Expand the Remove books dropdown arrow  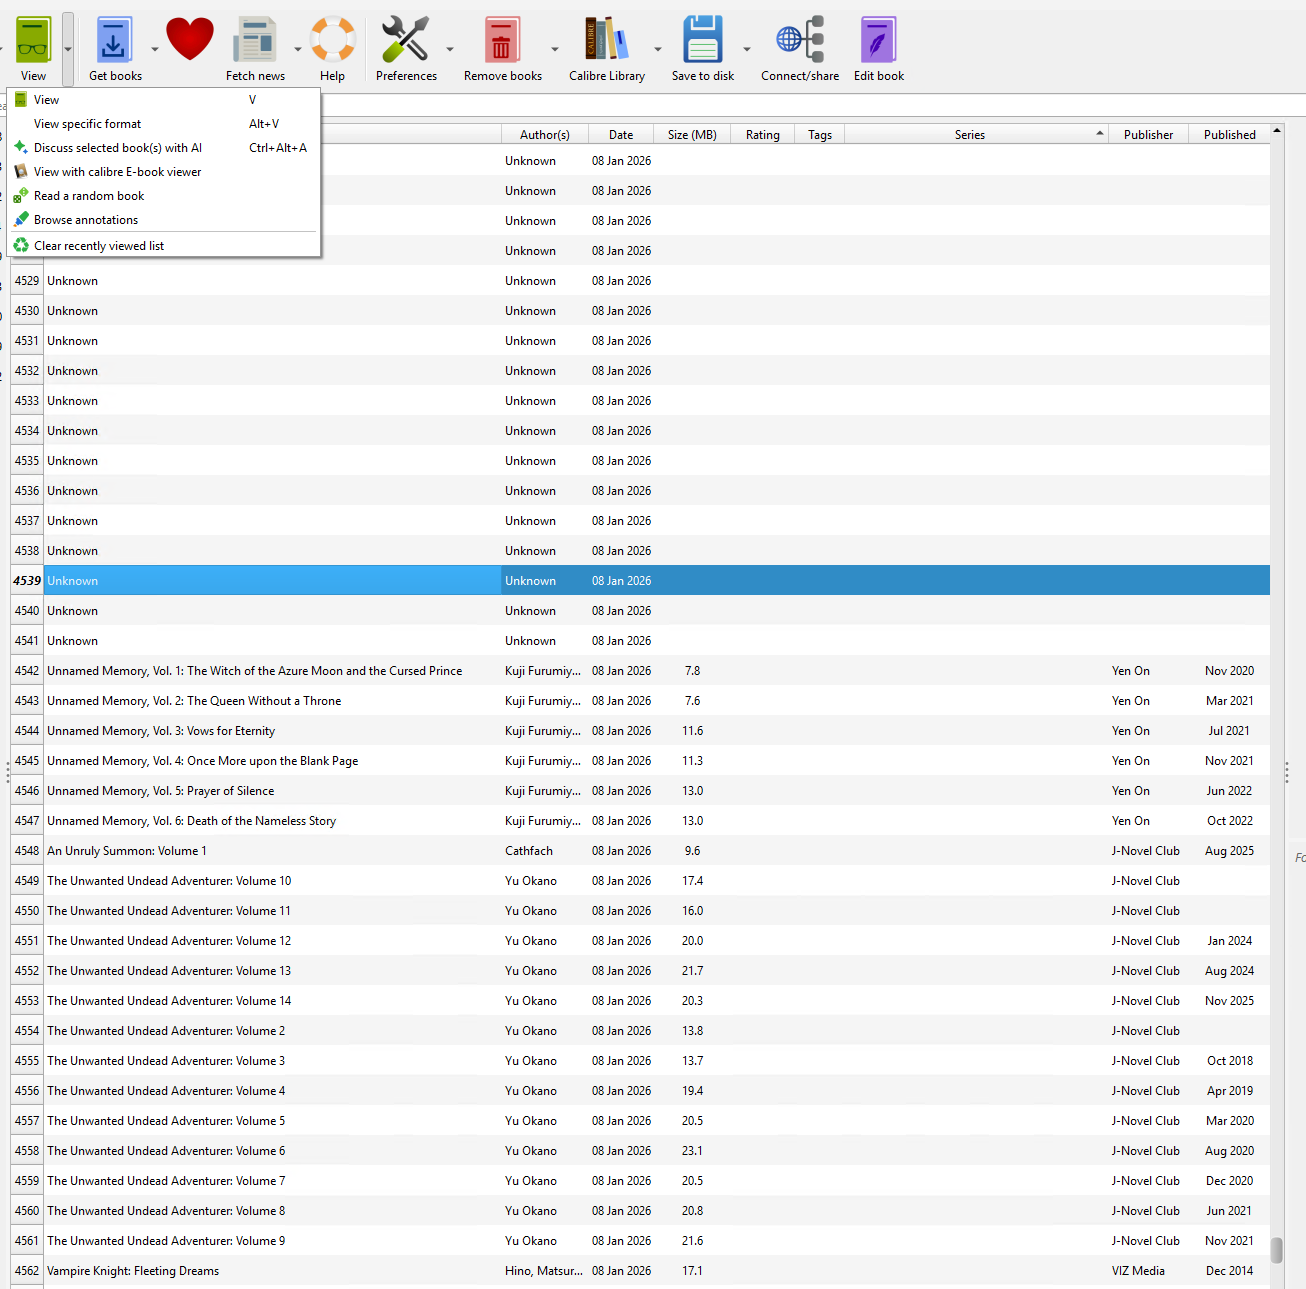555,49
